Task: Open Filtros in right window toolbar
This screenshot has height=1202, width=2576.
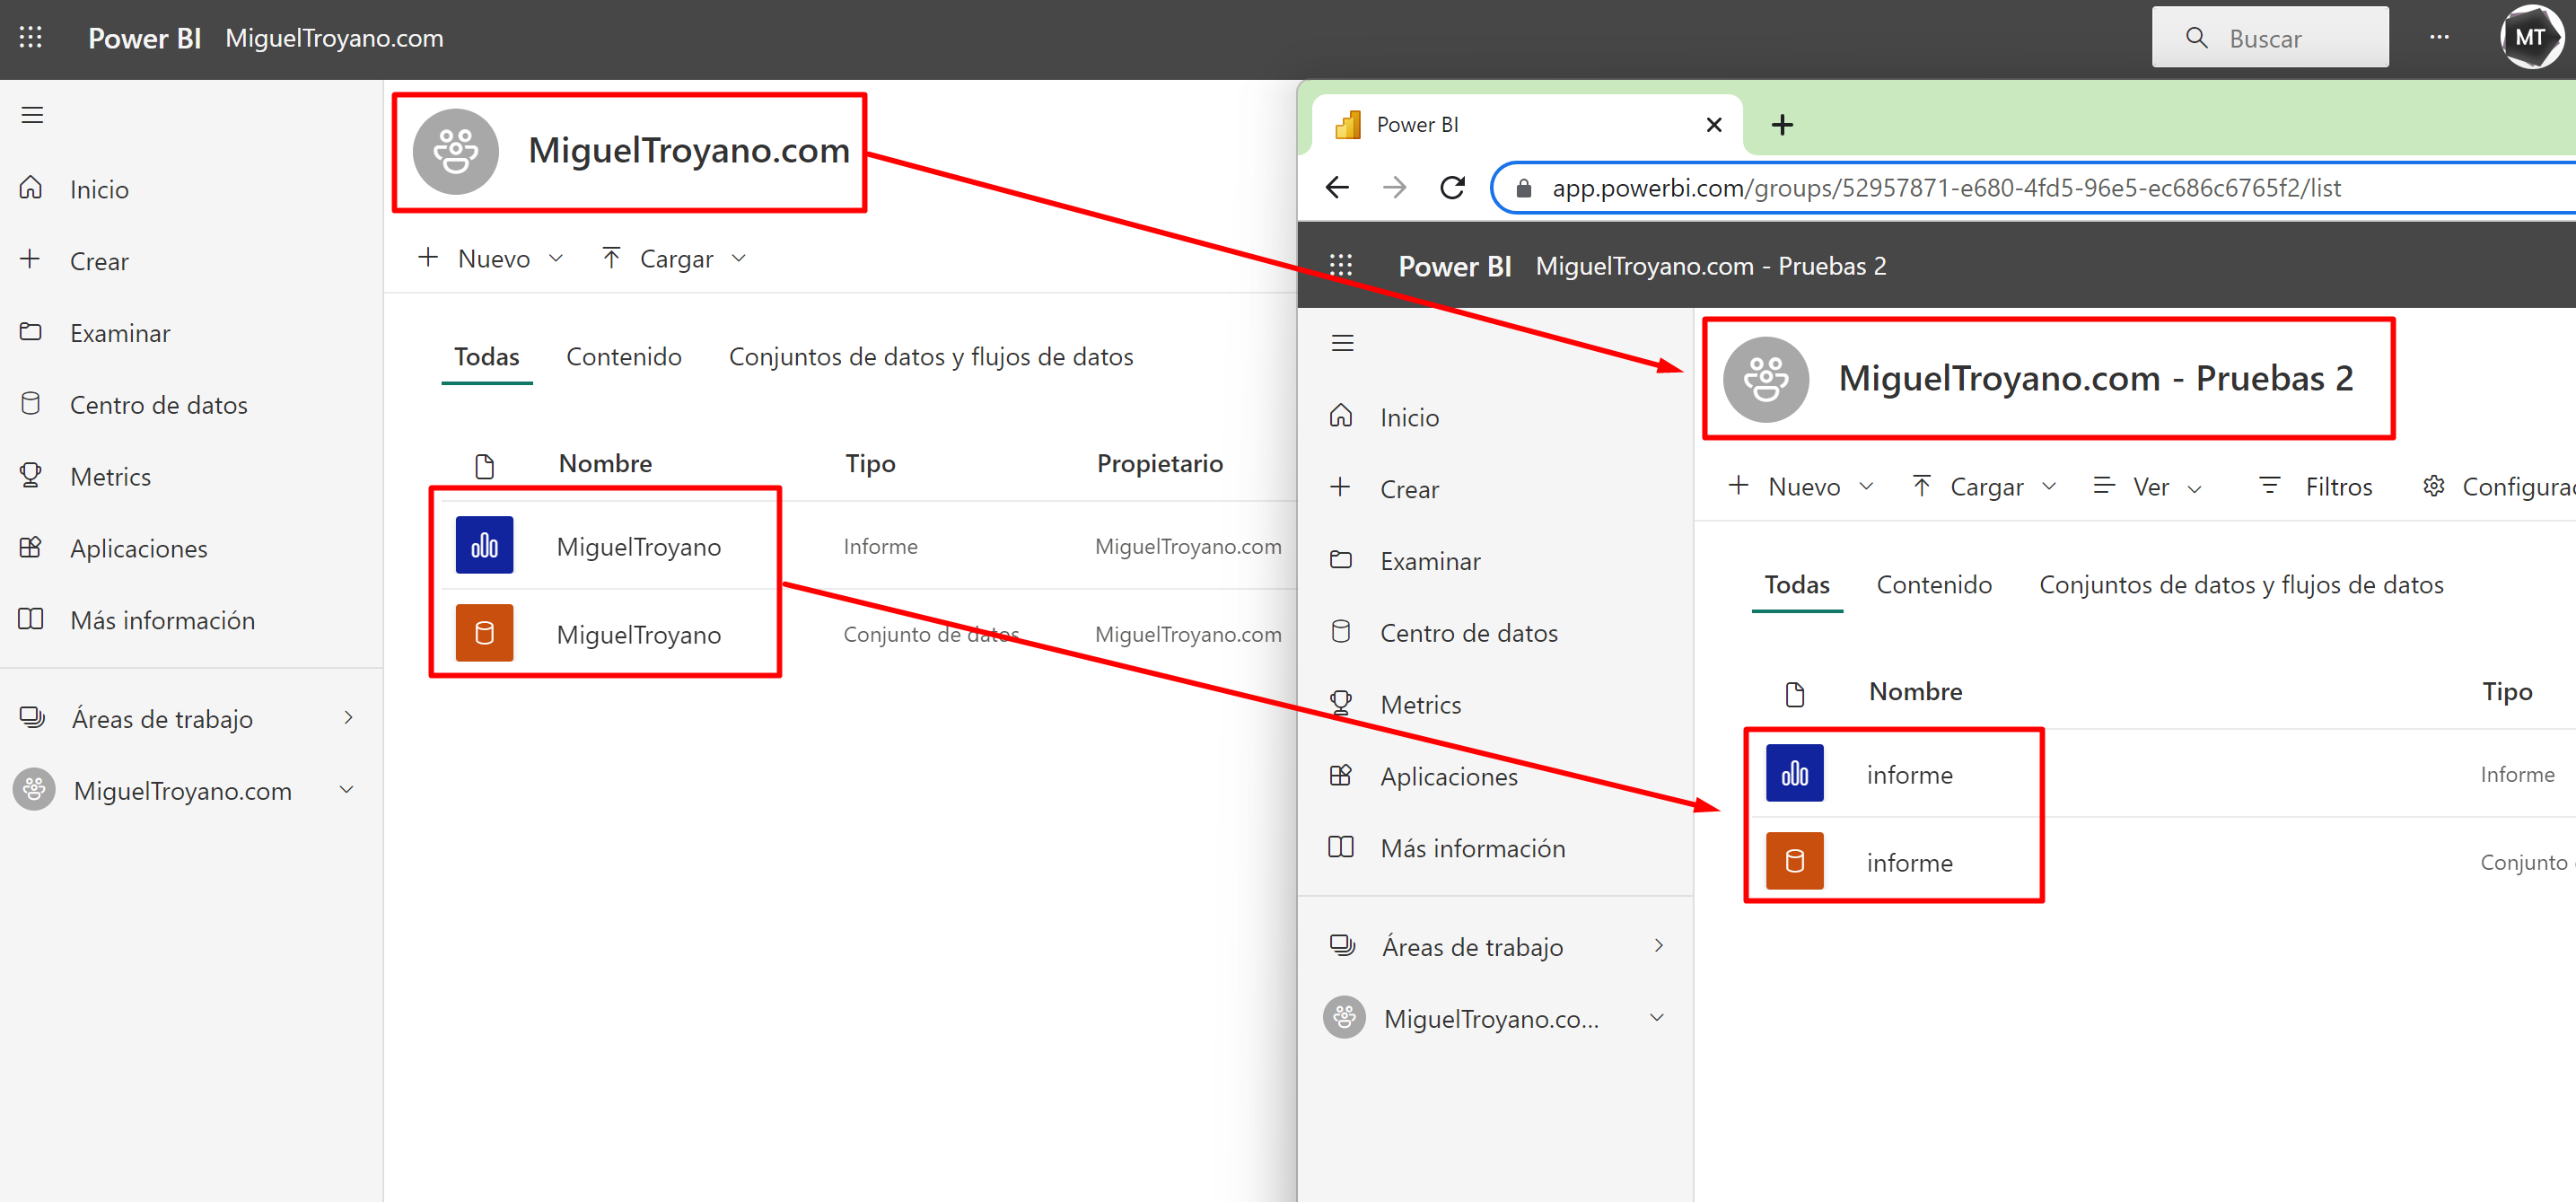Action: [x=2314, y=487]
